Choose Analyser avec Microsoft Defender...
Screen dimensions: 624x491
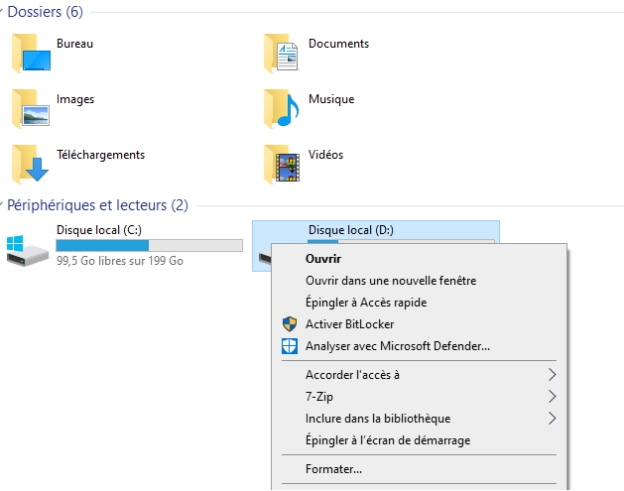pyautogui.click(x=419, y=346)
